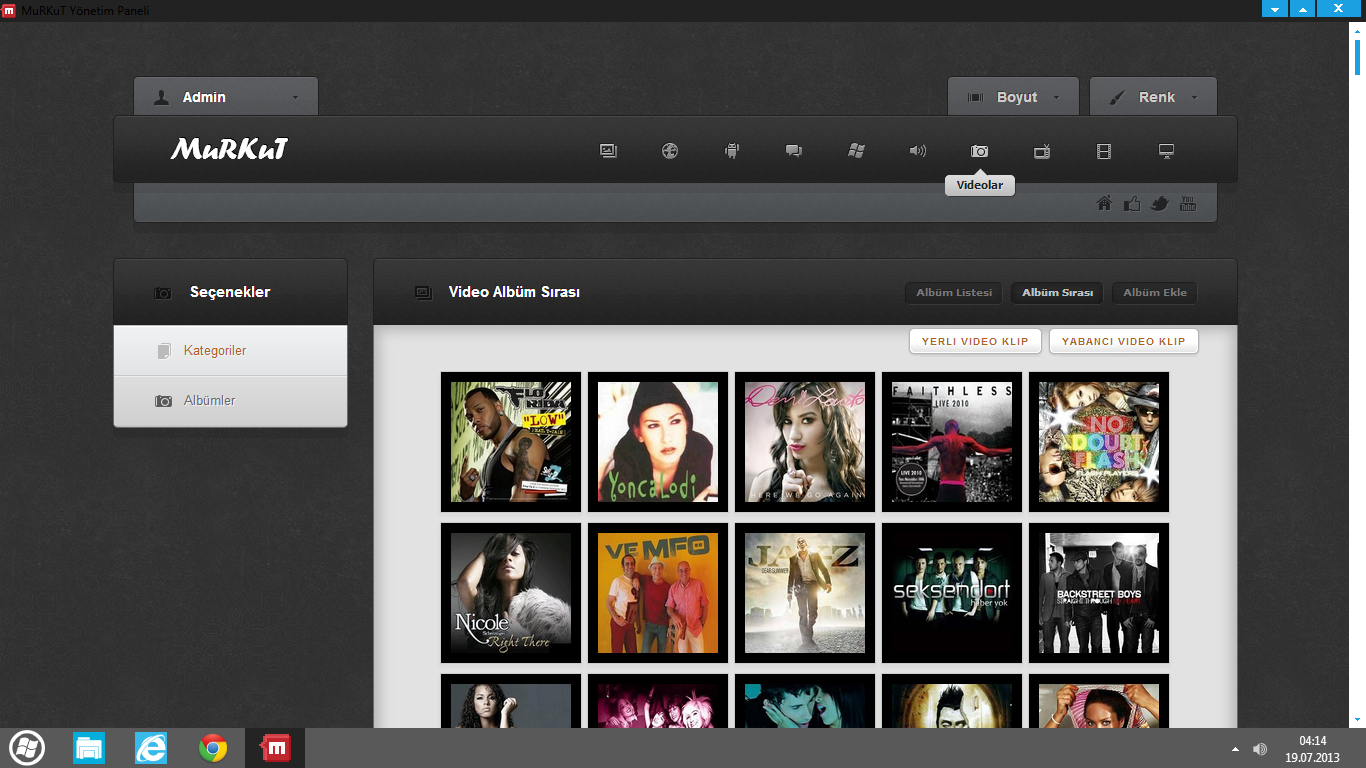
Task: Click the MuRKuT logo
Action: click(x=229, y=150)
